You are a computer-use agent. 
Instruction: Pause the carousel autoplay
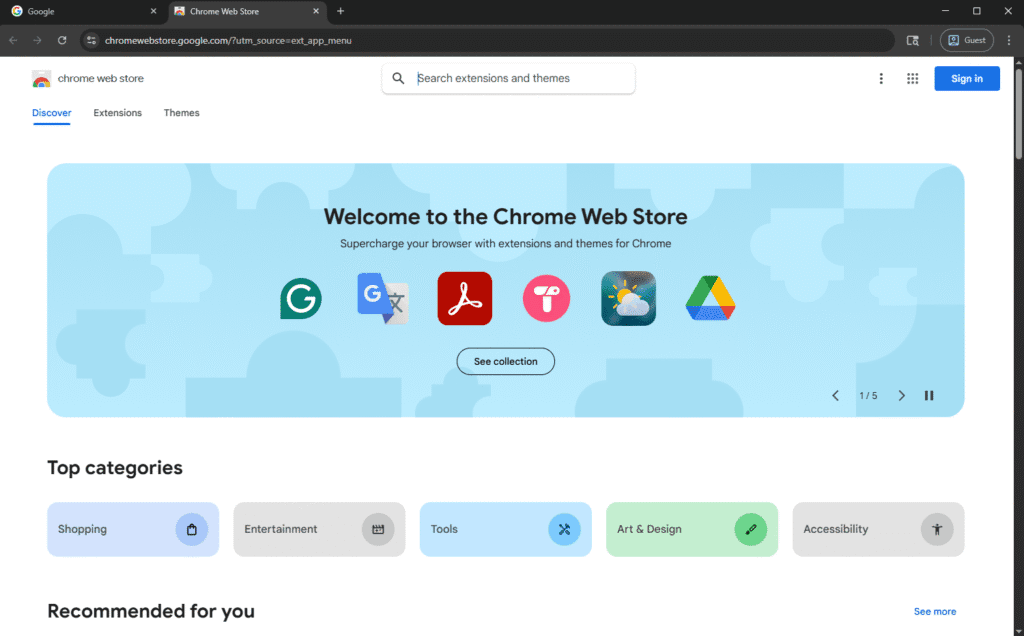coord(929,395)
